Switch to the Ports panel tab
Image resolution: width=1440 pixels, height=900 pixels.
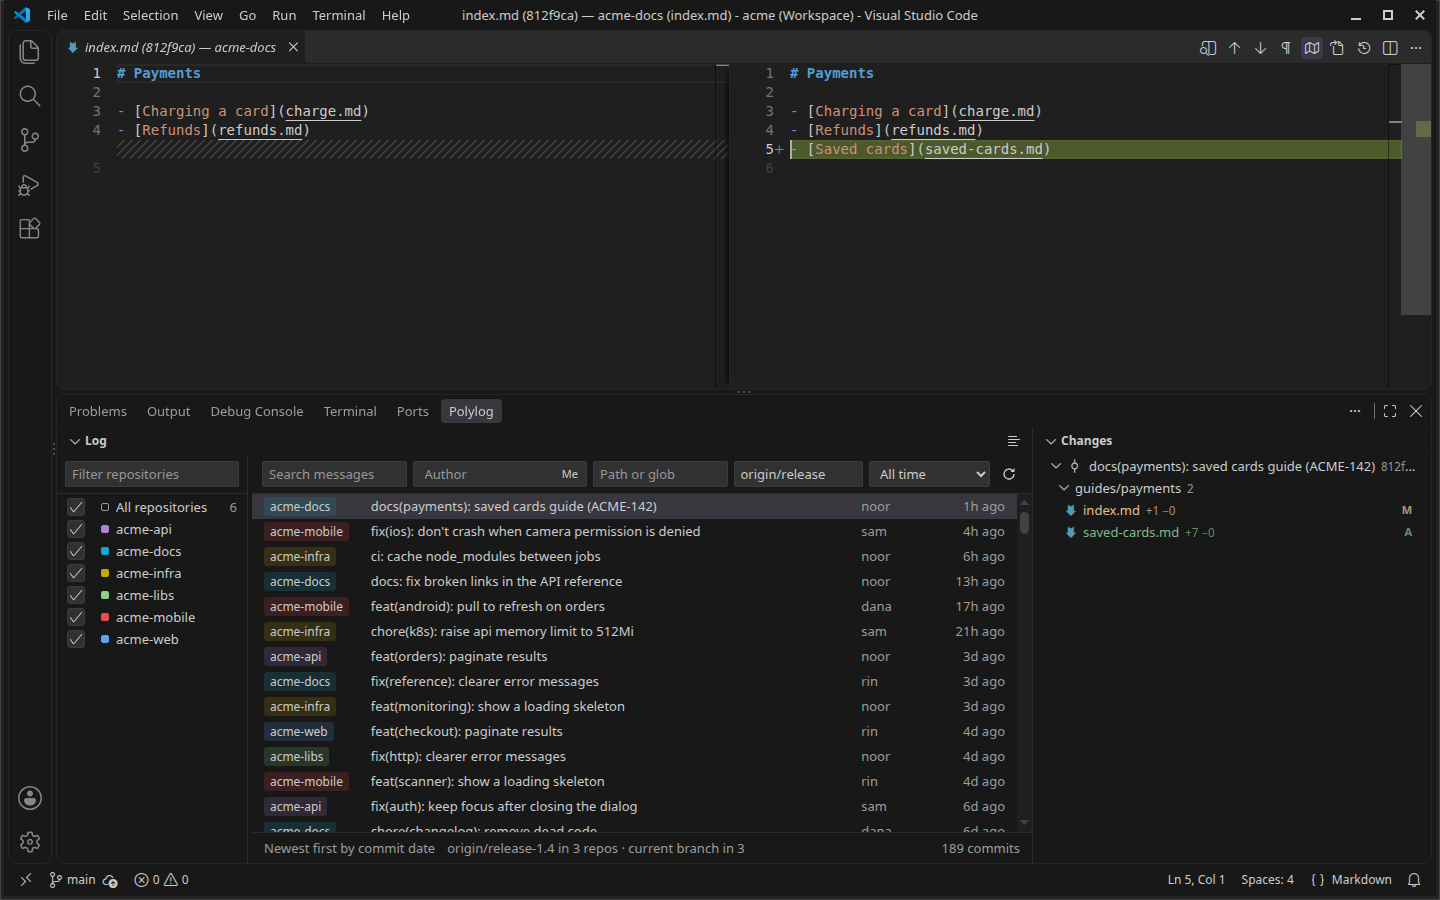pyautogui.click(x=412, y=411)
